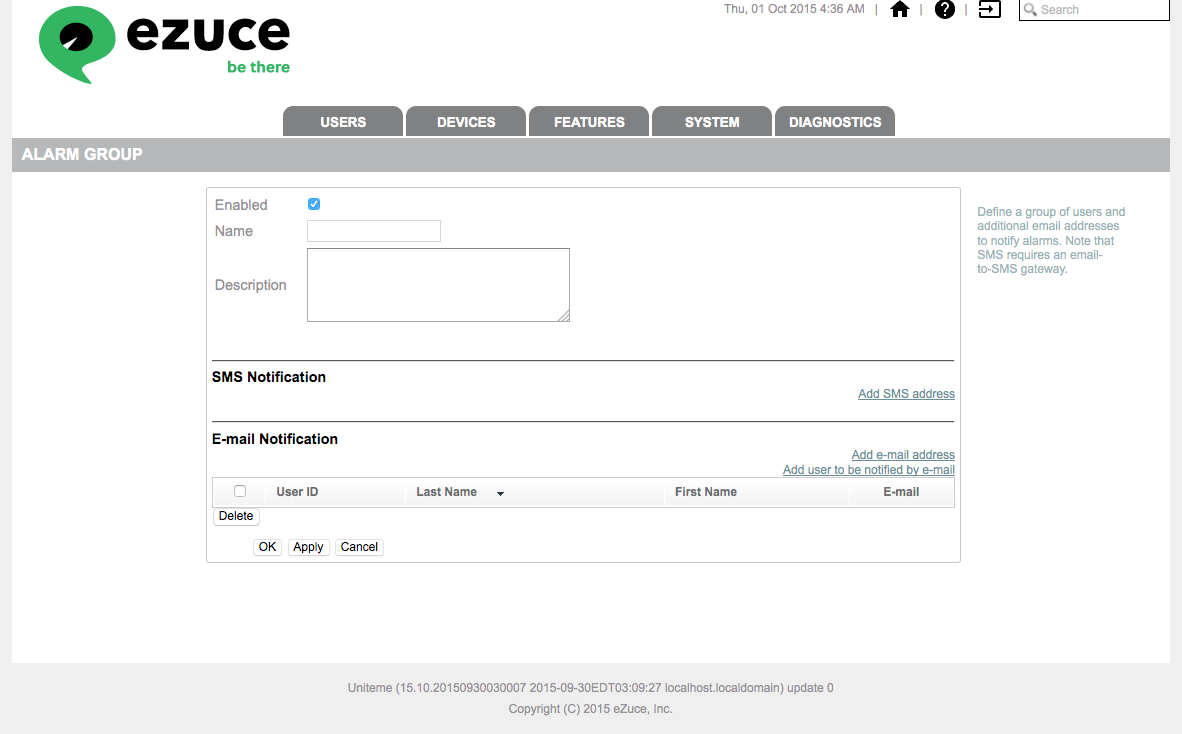The height and width of the screenshot is (734, 1182).
Task: Click Add e-mail address link
Action: 903,455
